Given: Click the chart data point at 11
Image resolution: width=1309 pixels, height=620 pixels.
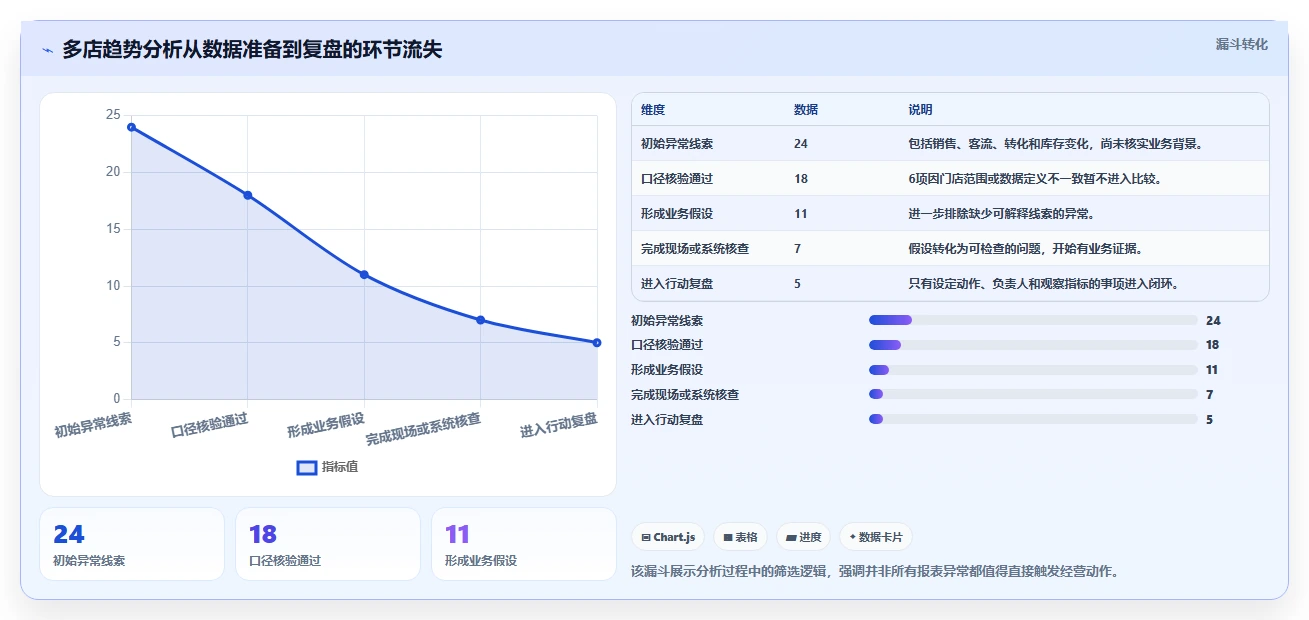Looking at the screenshot, I should point(364,274).
